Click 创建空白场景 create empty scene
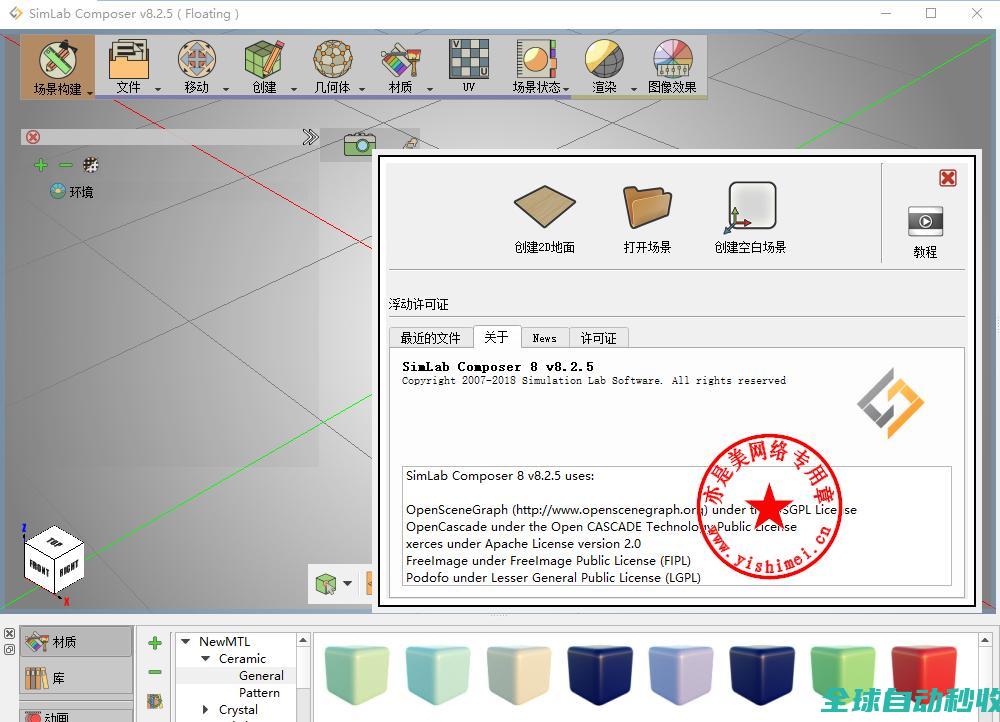Viewport: 1000px width, 722px height. point(751,207)
